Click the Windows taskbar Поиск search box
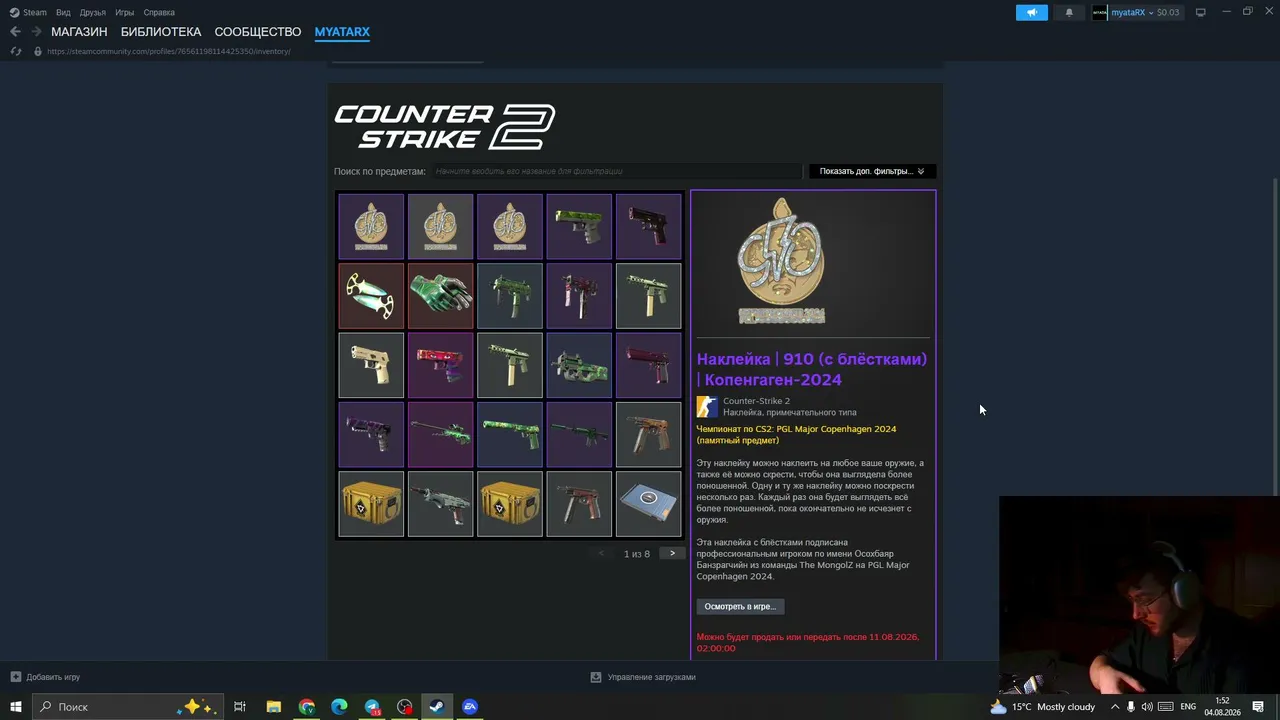The height and width of the screenshot is (720, 1280). (128, 707)
